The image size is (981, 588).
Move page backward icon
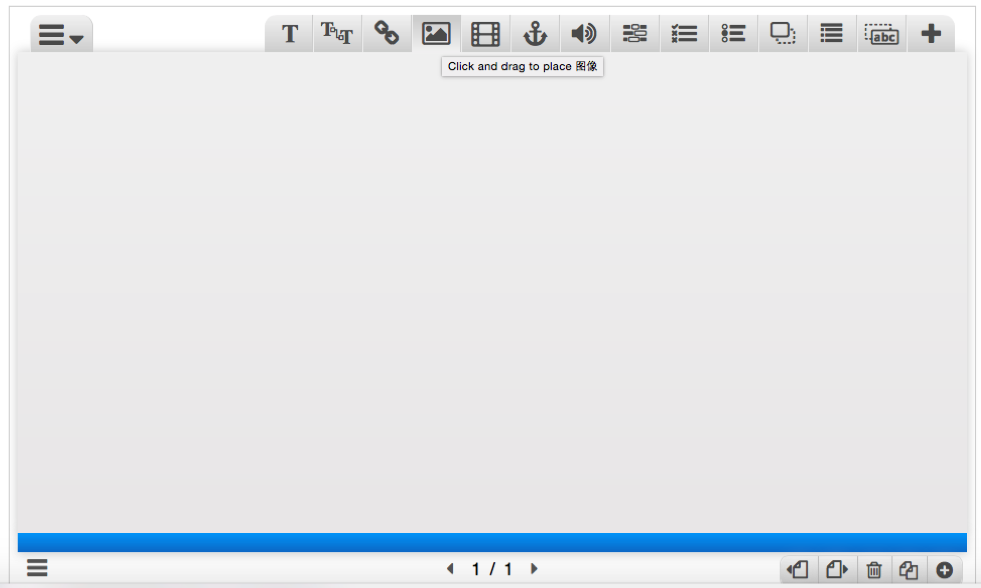(798, 570)
